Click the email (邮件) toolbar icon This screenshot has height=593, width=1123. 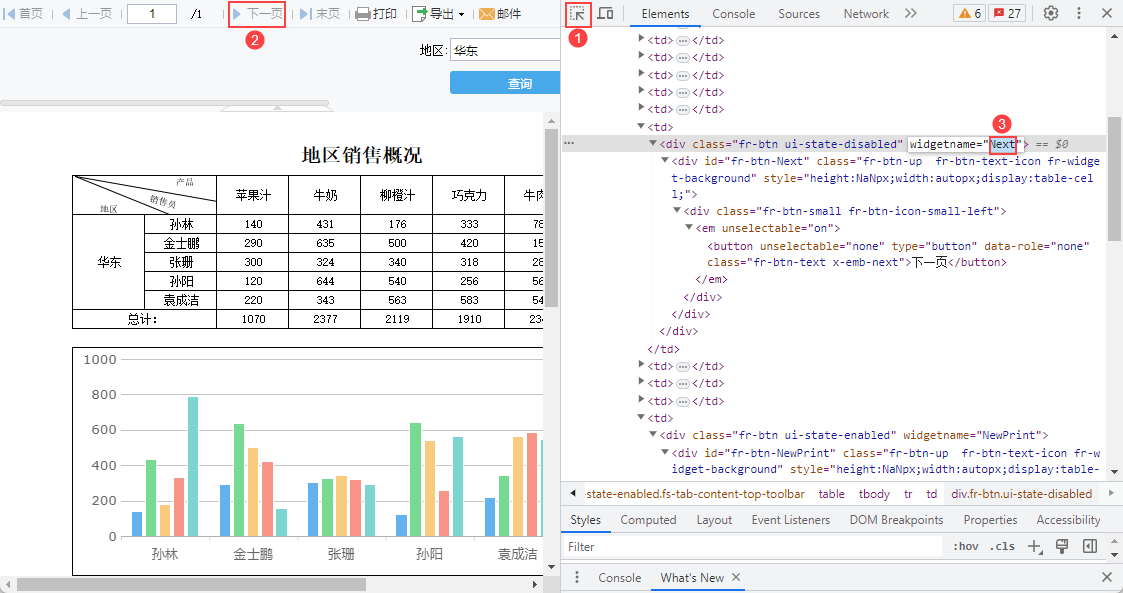pyautogui.click(x=500, y=14)
